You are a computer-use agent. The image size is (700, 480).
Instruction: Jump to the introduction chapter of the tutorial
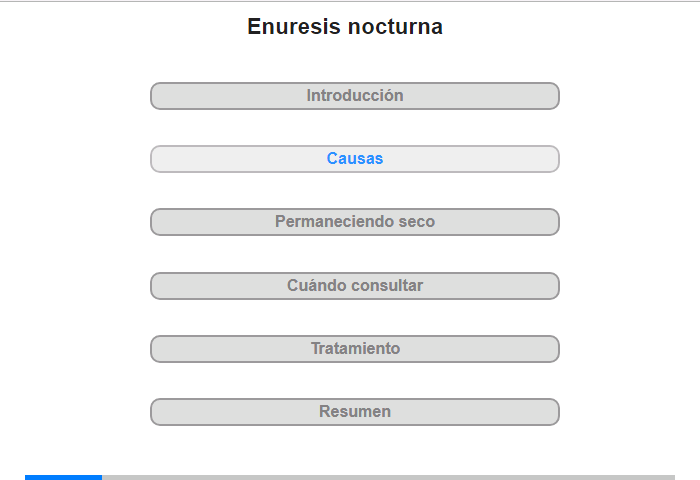click(355, 96)
